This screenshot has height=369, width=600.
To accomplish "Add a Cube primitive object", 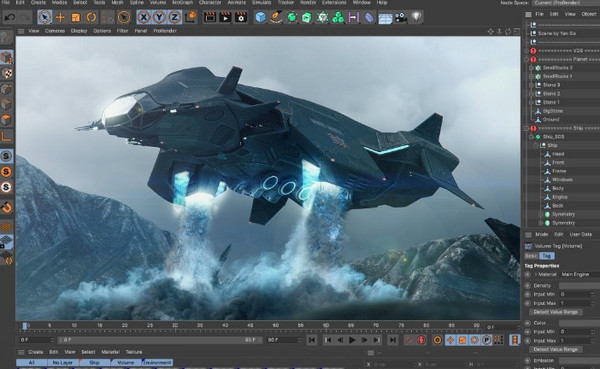I will pos(261,17).
